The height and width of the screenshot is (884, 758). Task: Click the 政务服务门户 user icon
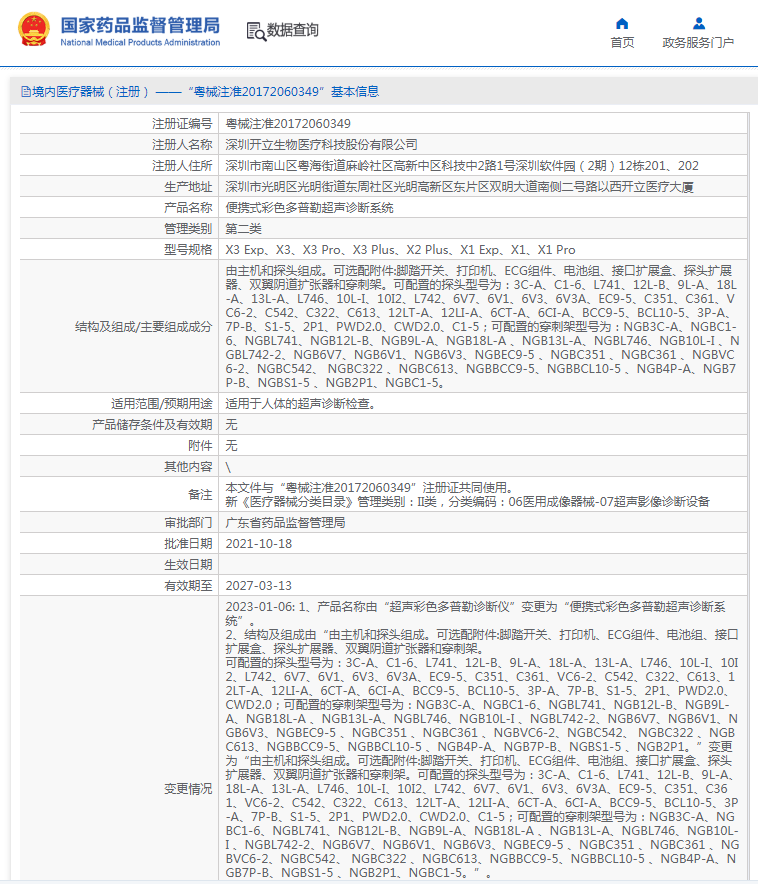tap(698, 23)
